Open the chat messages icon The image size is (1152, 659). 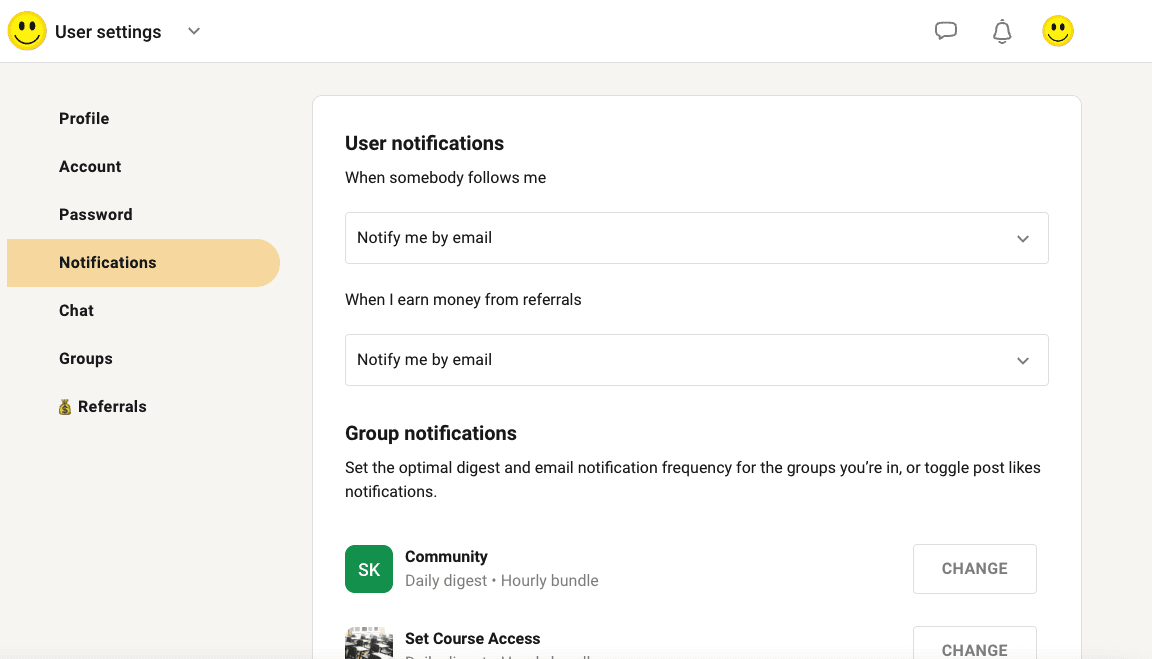tap(945, 31)
